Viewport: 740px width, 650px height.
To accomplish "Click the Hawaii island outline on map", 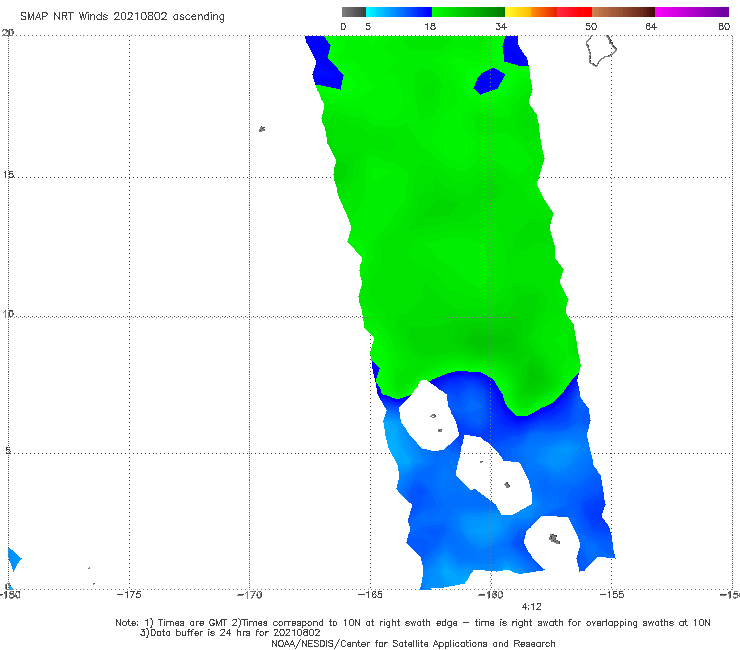I will click(x=601, y=50).
